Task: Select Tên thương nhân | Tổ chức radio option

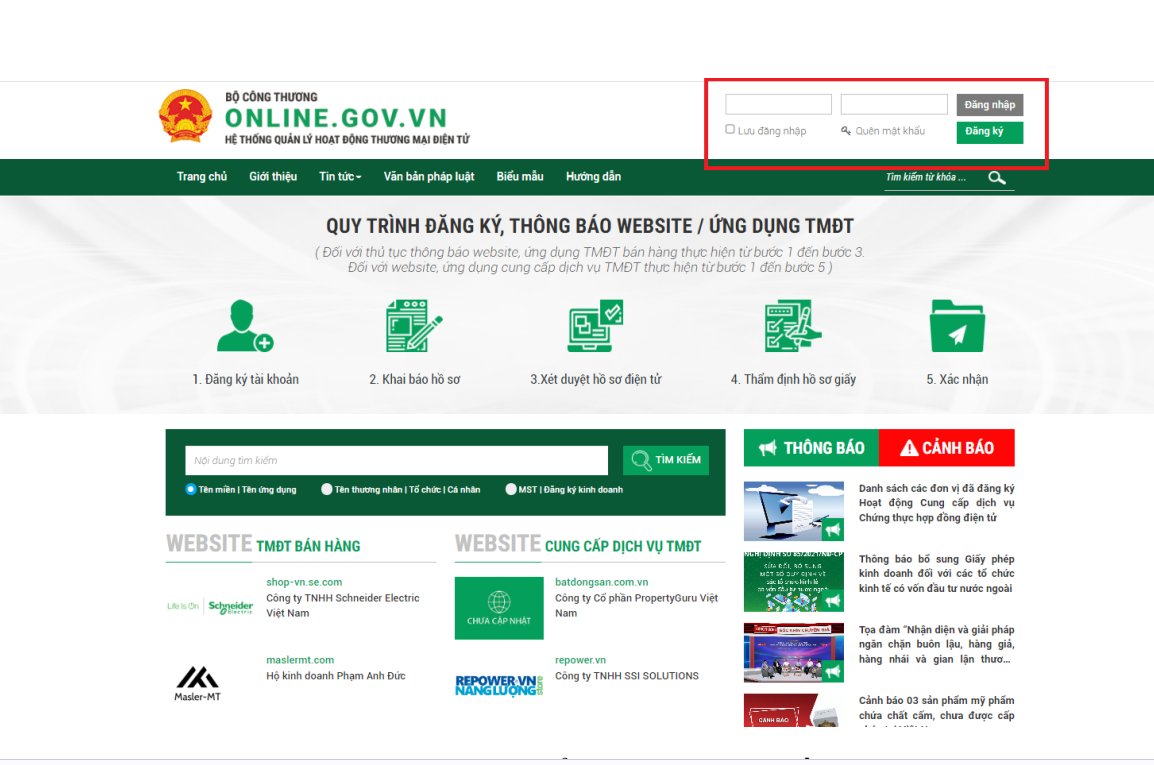Action: click(x=327, y=490)
